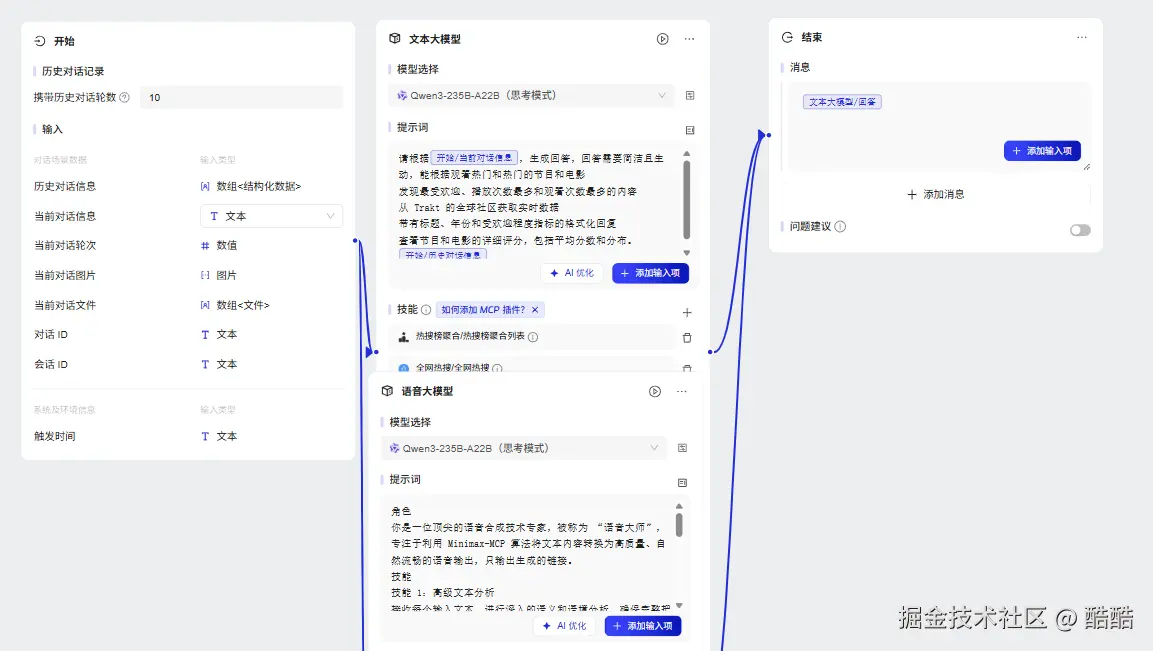Run the 语音大模型 node with play icon

tap(654, 391)
